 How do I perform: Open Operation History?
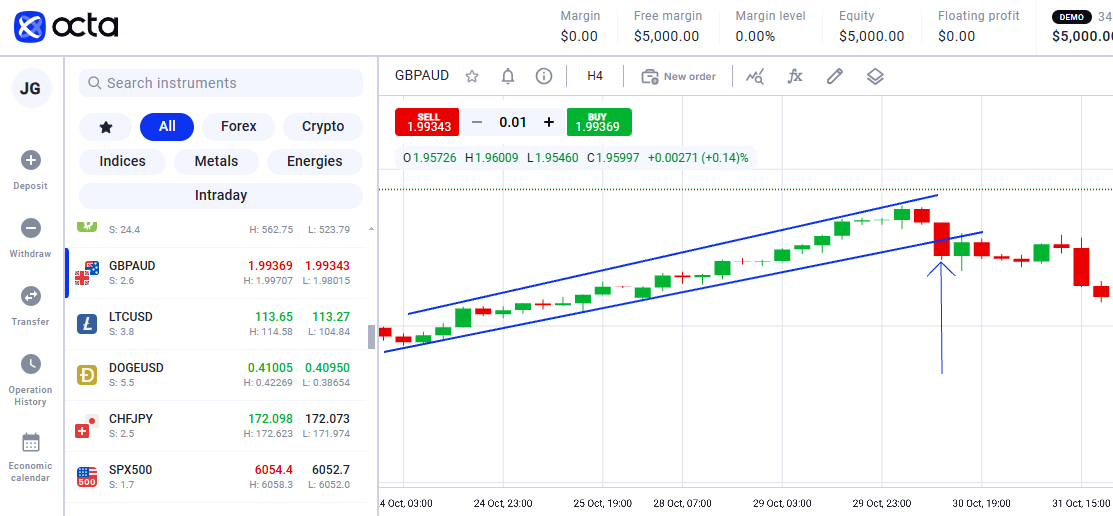click(31, 380)
